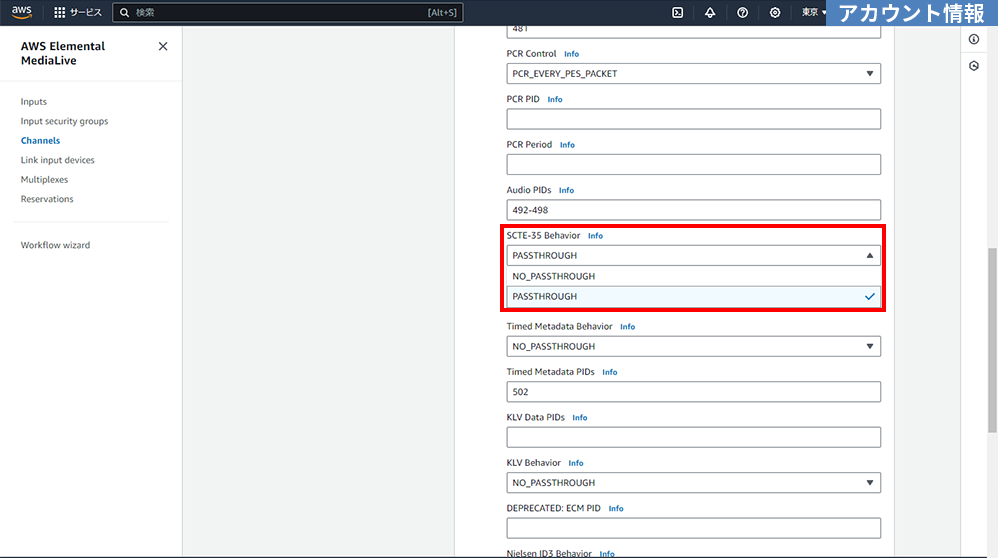The height and width of the screenshot is (558, 998).
Task: Open Info for KLV Behavior
Action: [576, 463]
